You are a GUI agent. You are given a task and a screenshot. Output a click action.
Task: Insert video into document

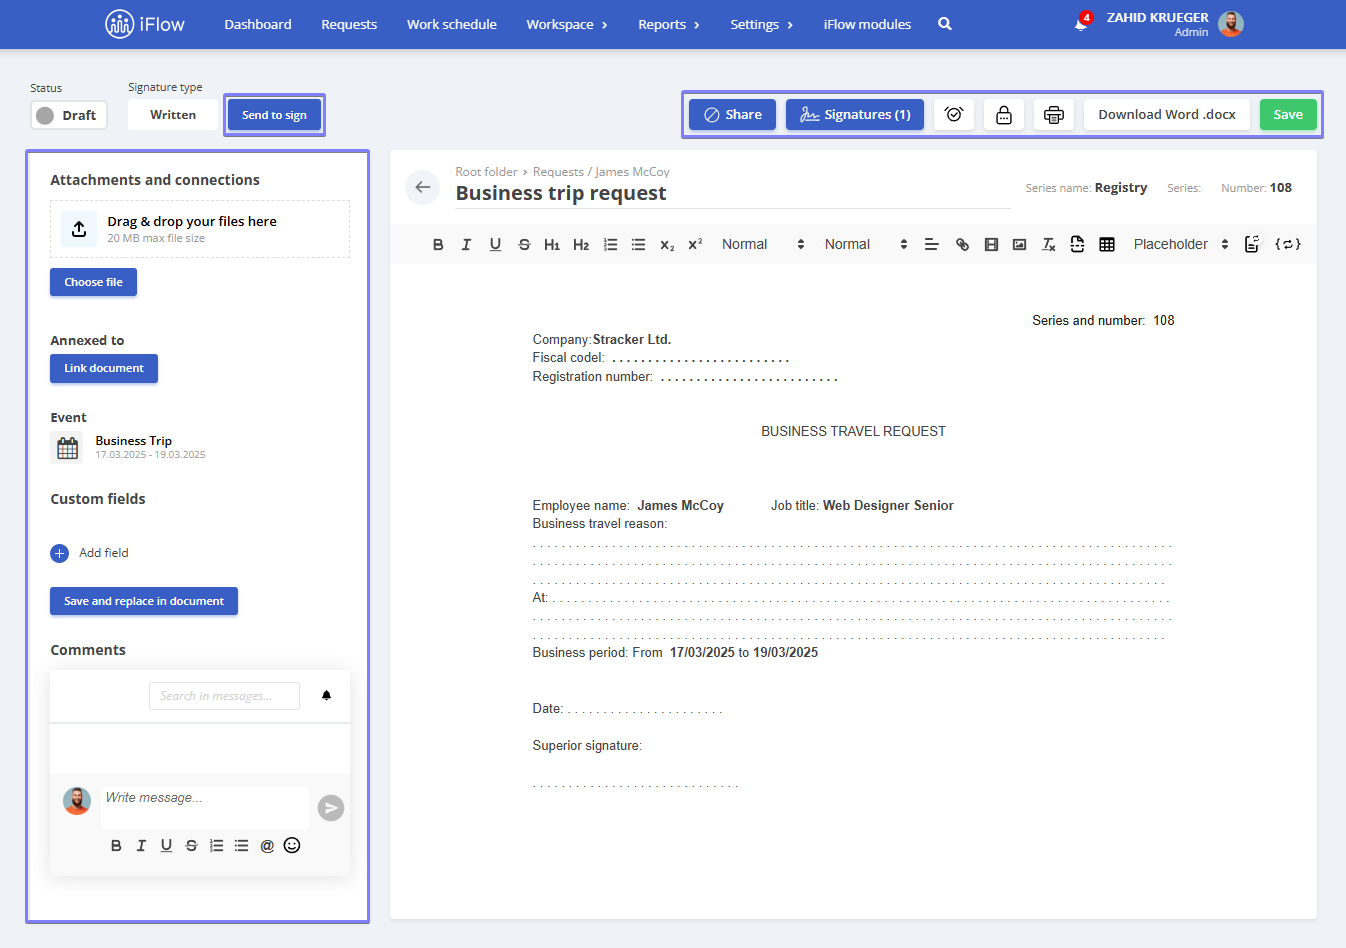point(991,244)
